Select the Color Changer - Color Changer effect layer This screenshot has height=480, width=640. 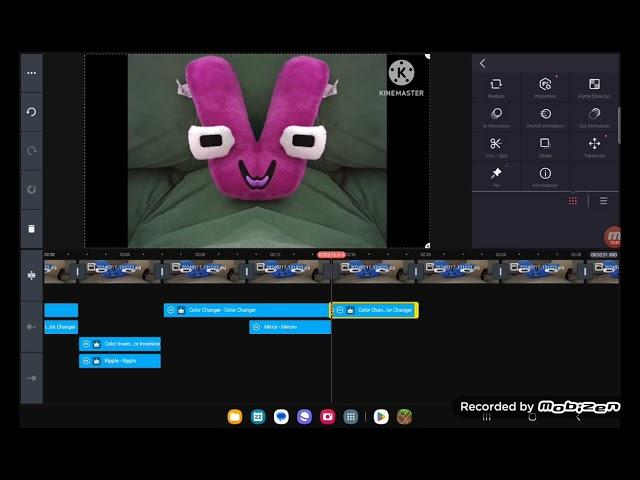pyautogui.click(x=247, y=310)
